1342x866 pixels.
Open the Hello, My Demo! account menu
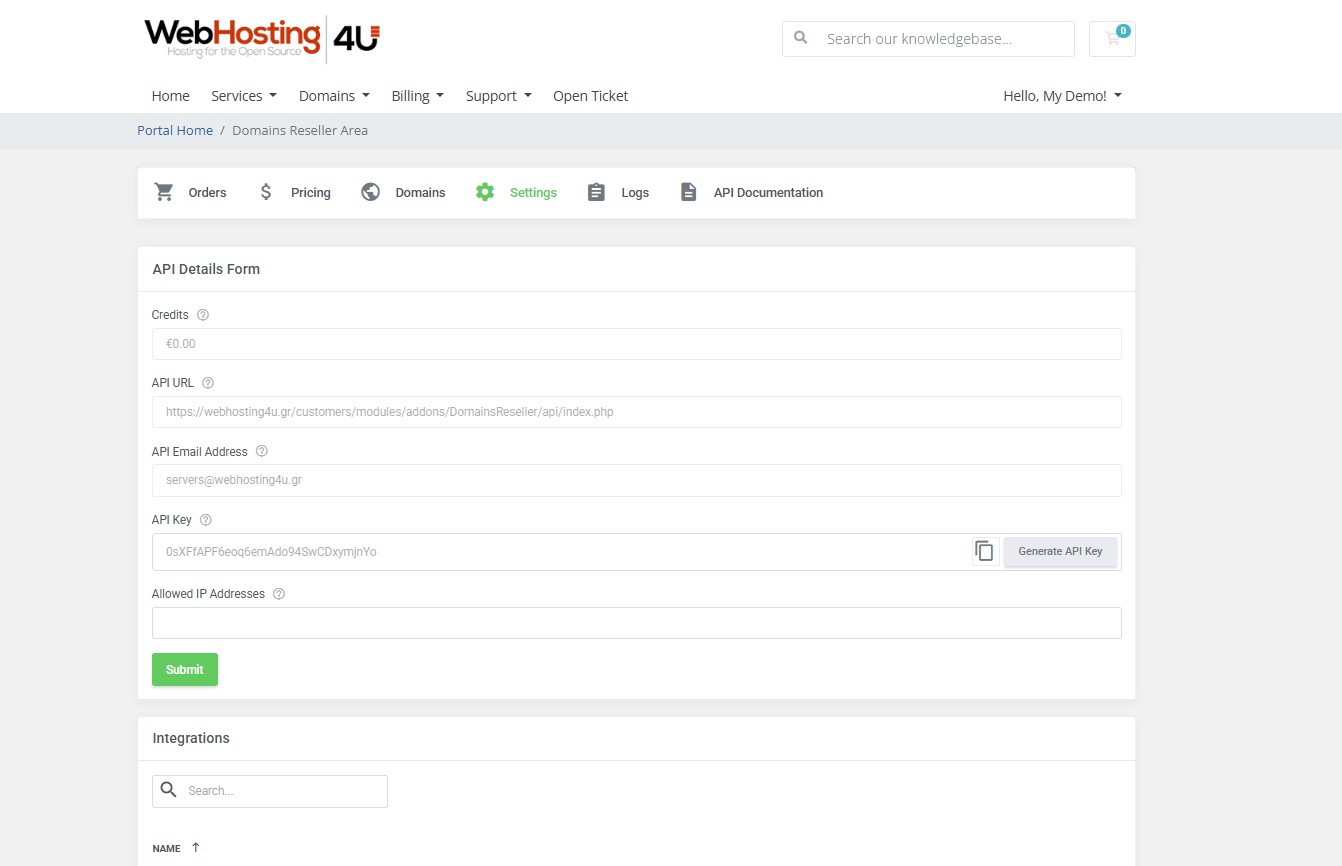1062,96
